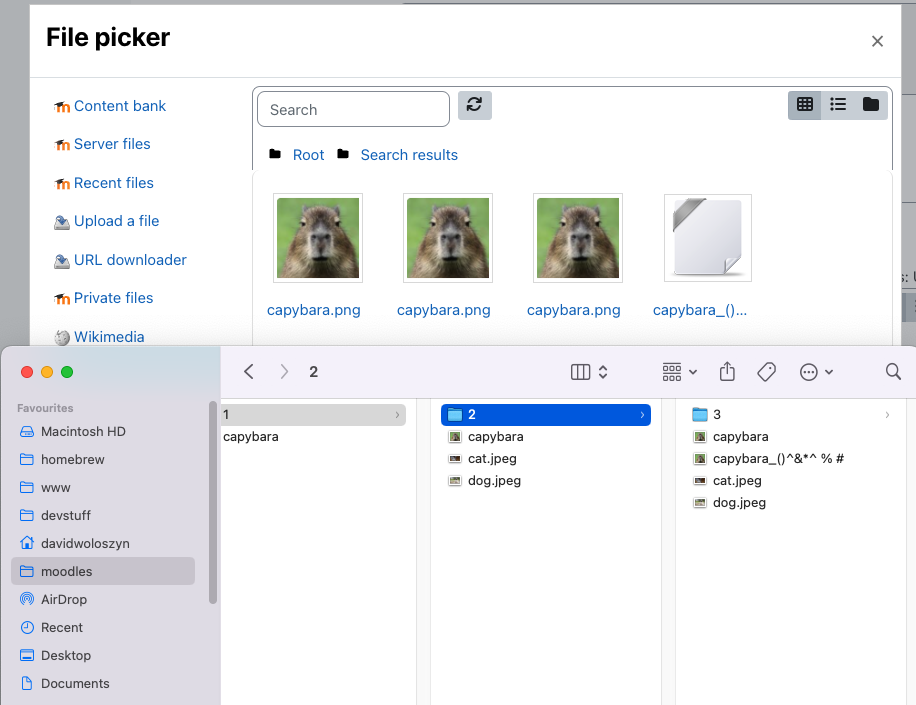The height and width of the screenshot is (705, 916).
Task: Select the second capybara.png thumbnail
Action: point(448,238)
